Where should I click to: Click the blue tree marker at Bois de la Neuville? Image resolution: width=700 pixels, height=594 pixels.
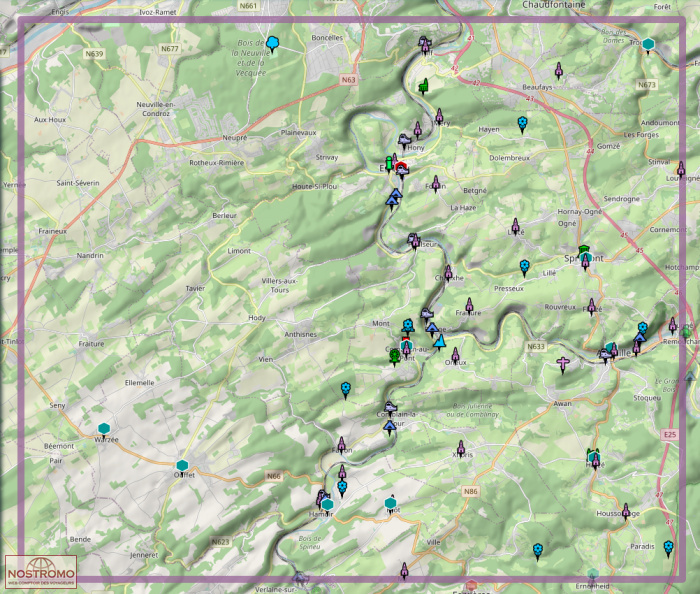pyautogui.click(x=272, y=44)
